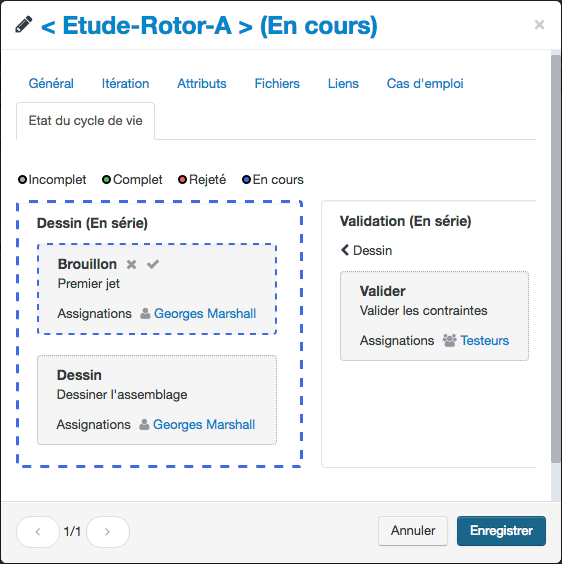The width and height of the screenshot is (562, 564).
Task: Click user icon in Brouillon assignations
Action: [145, 314]
